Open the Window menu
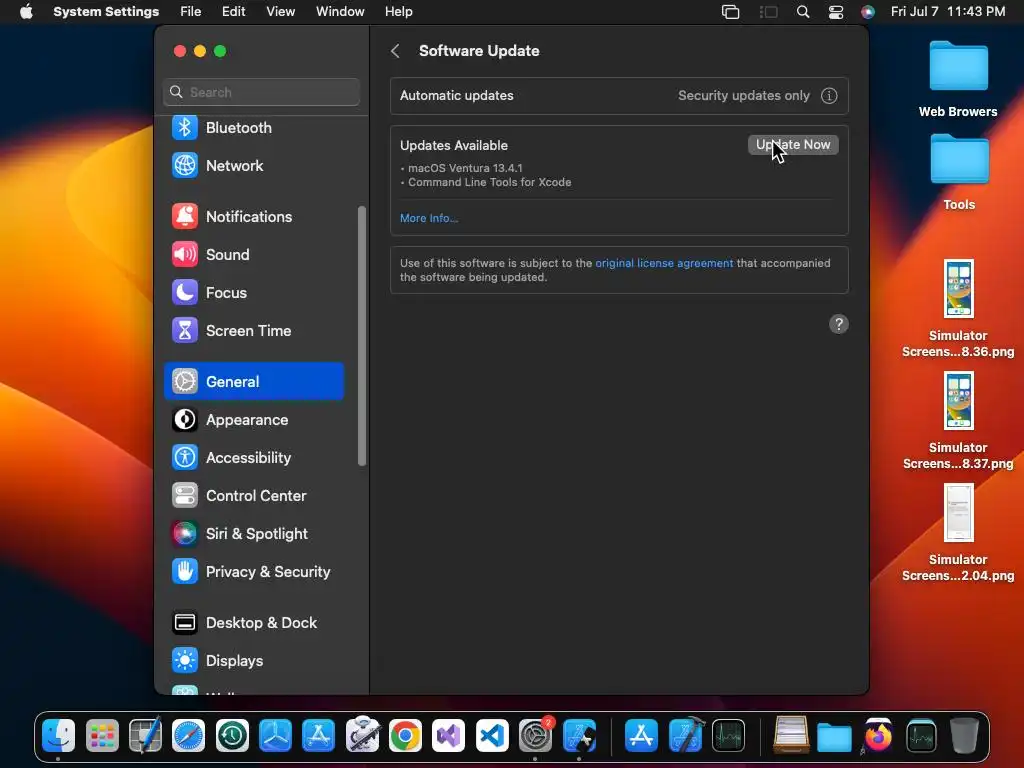Screen dimensions: 1024x768 340,12
